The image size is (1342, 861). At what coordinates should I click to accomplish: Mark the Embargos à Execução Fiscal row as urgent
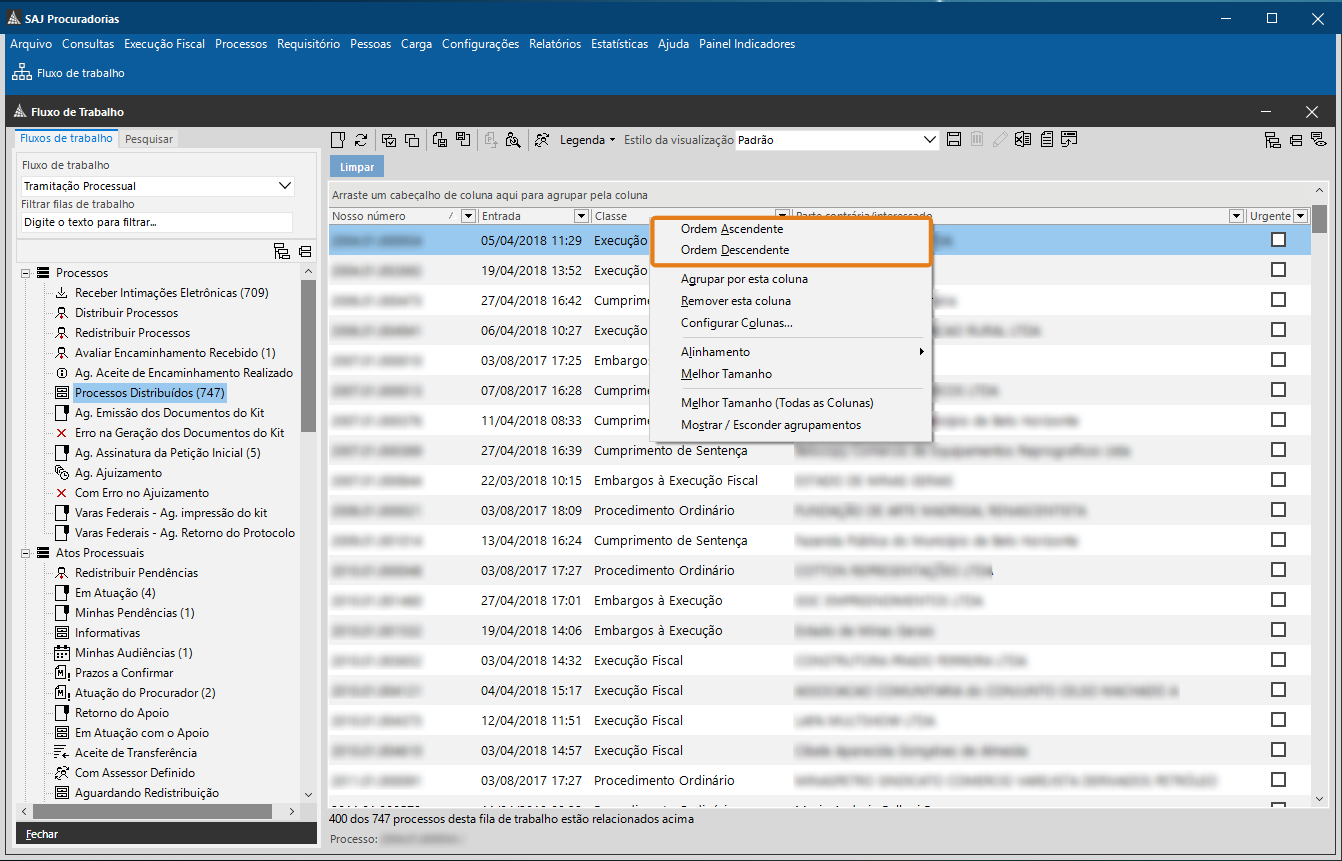(x=1278, y=480)
